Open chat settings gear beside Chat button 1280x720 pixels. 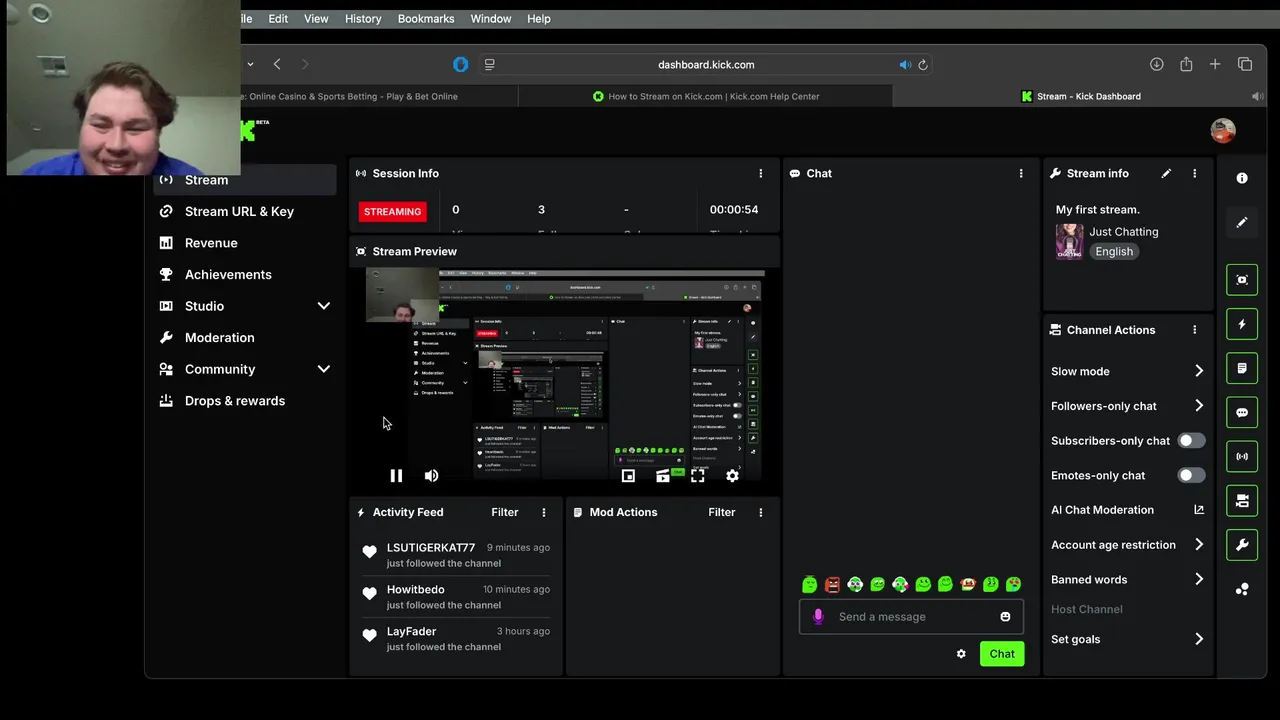pos(961,654)
